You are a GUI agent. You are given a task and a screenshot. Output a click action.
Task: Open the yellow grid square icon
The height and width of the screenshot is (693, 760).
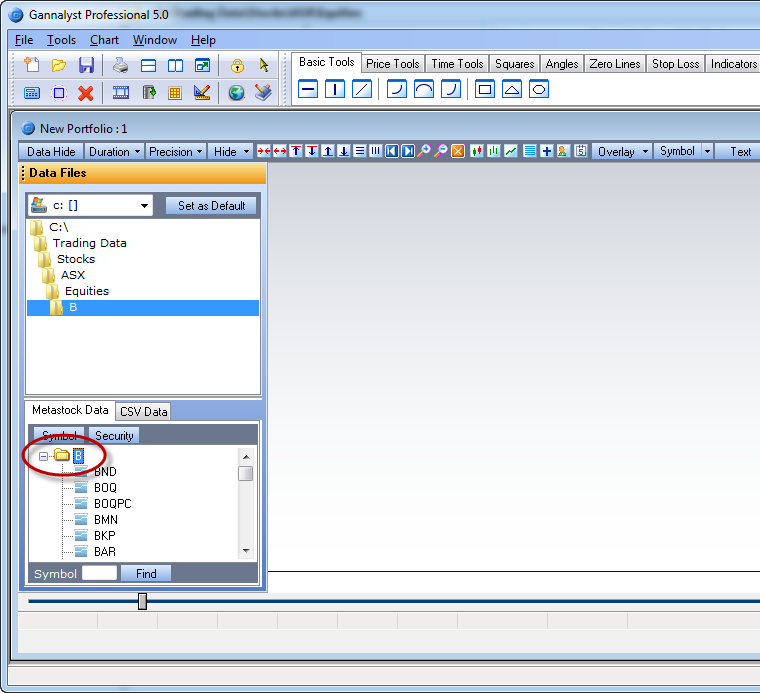point(175,93)
